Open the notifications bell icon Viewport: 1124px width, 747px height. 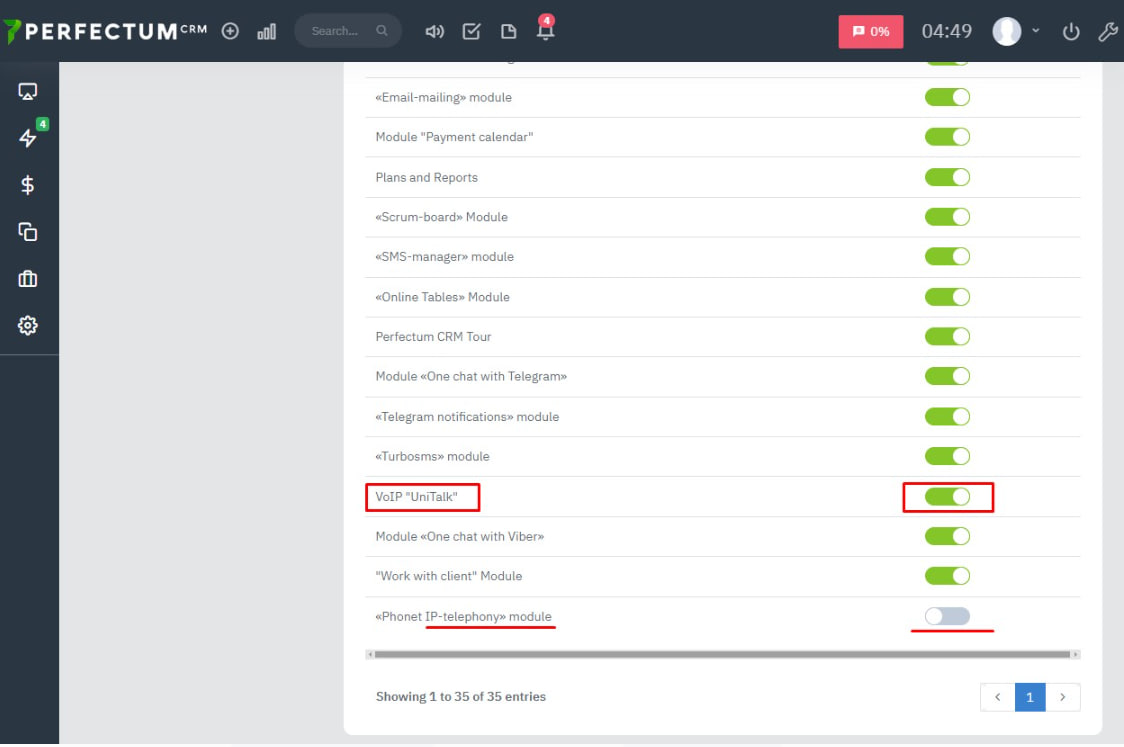pos(545,31)
